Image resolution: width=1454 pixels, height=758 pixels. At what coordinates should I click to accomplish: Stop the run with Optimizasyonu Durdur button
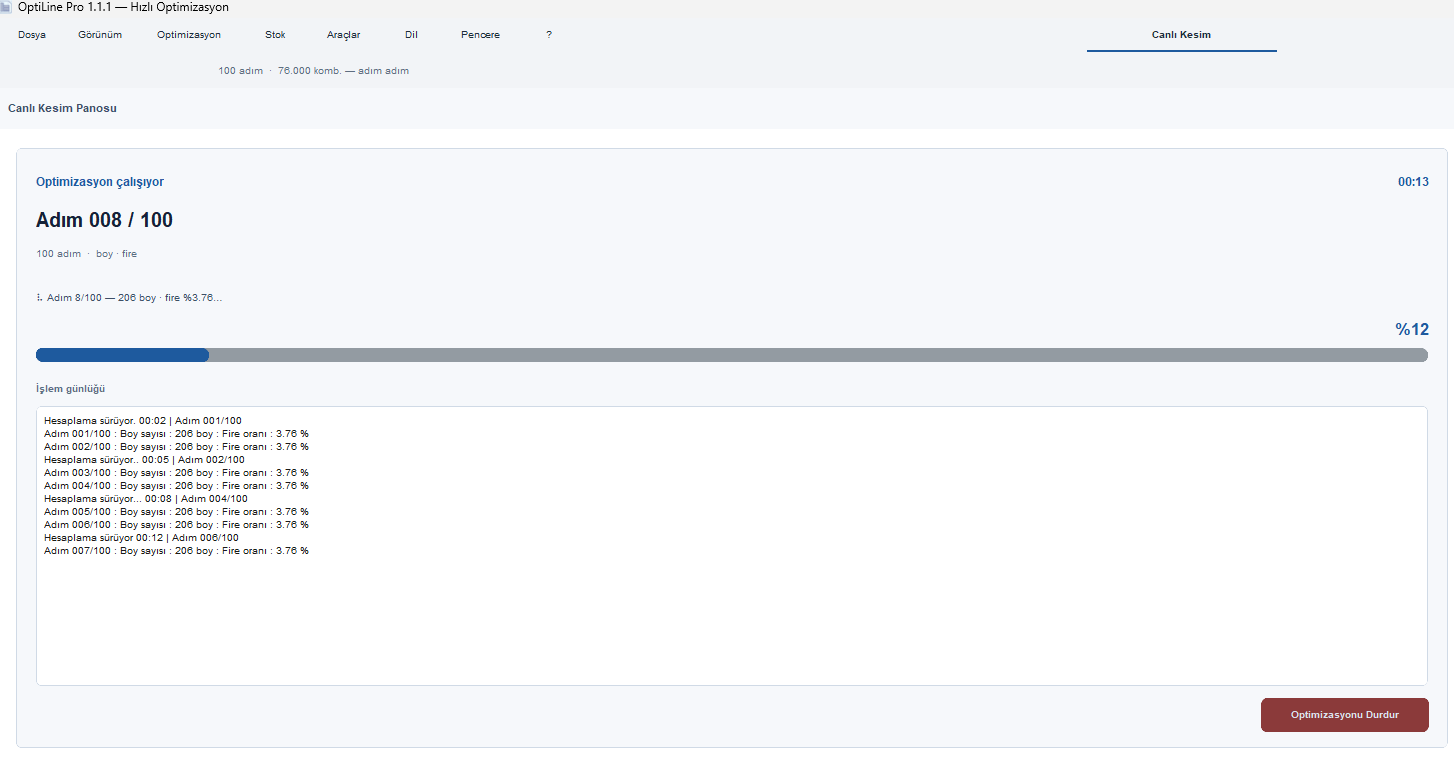1344,715
